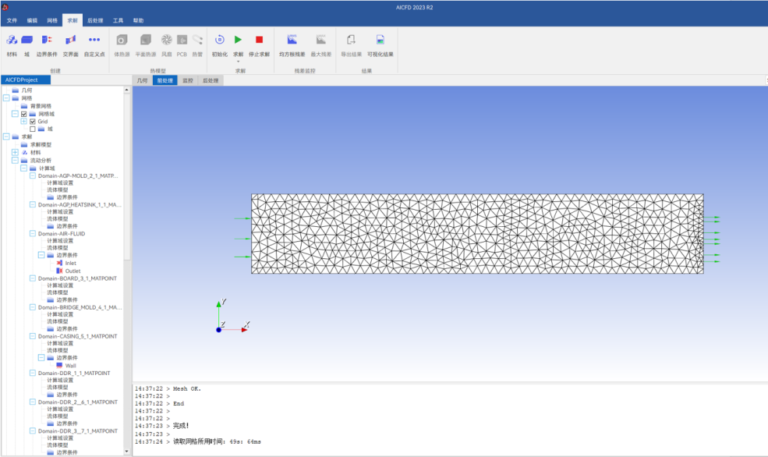Collapse Domain-AIR-FLUID node
Screen dimensions: 768x457
point(33,234)
